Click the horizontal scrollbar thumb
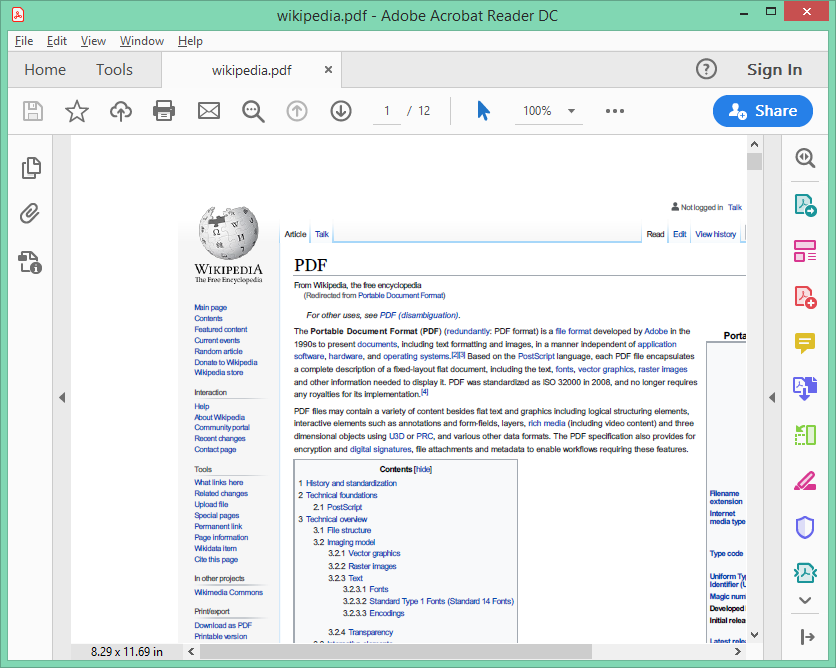The height and width of the screenshot is (668, 836). (x=396, y=651)
